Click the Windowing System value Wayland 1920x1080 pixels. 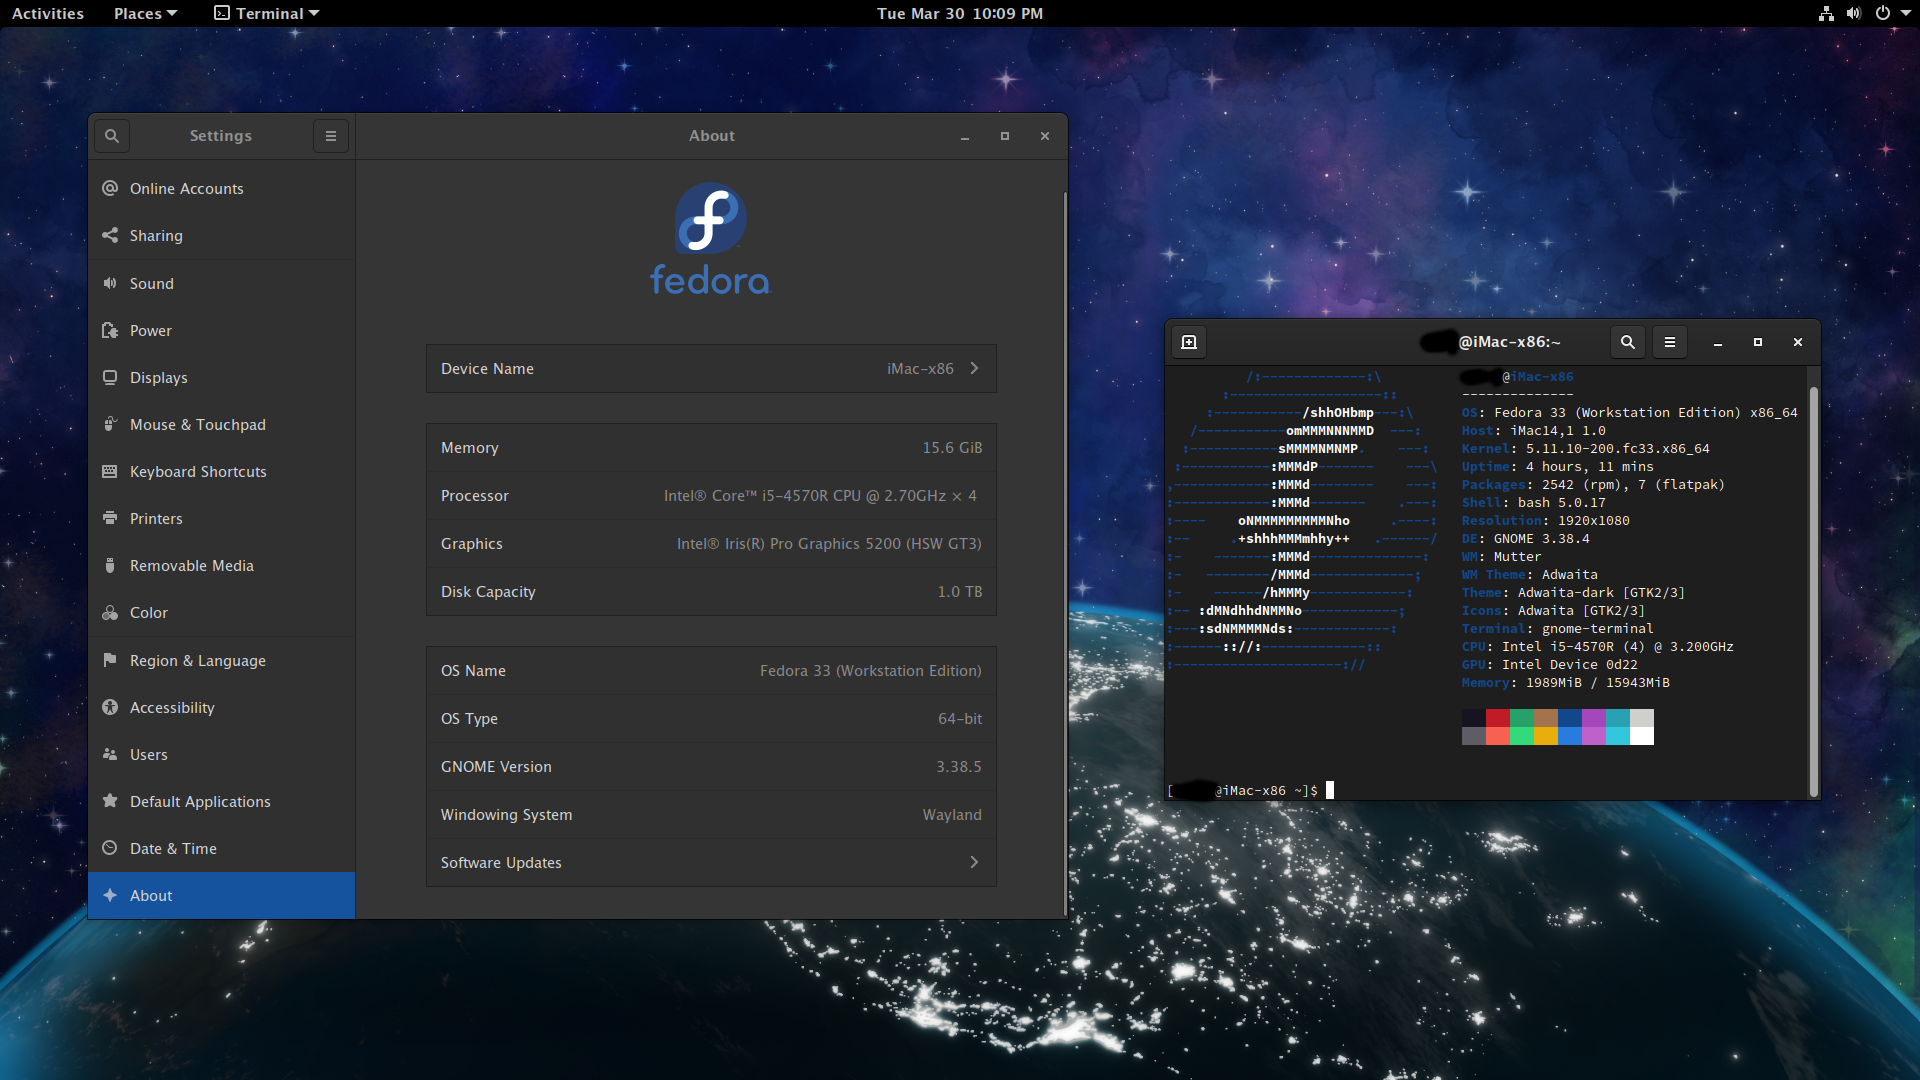(952, 815)
